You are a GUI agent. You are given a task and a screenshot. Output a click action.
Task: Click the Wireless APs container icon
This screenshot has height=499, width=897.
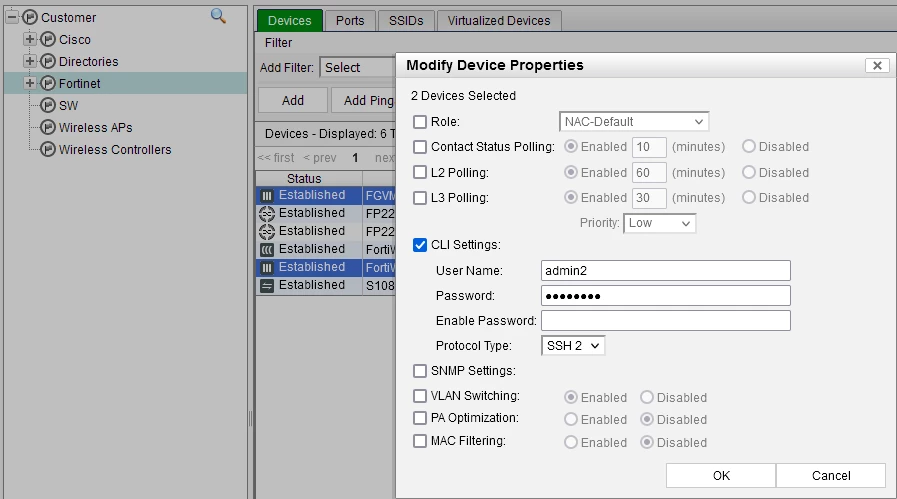pyautogui.click(x=48, y=127)
